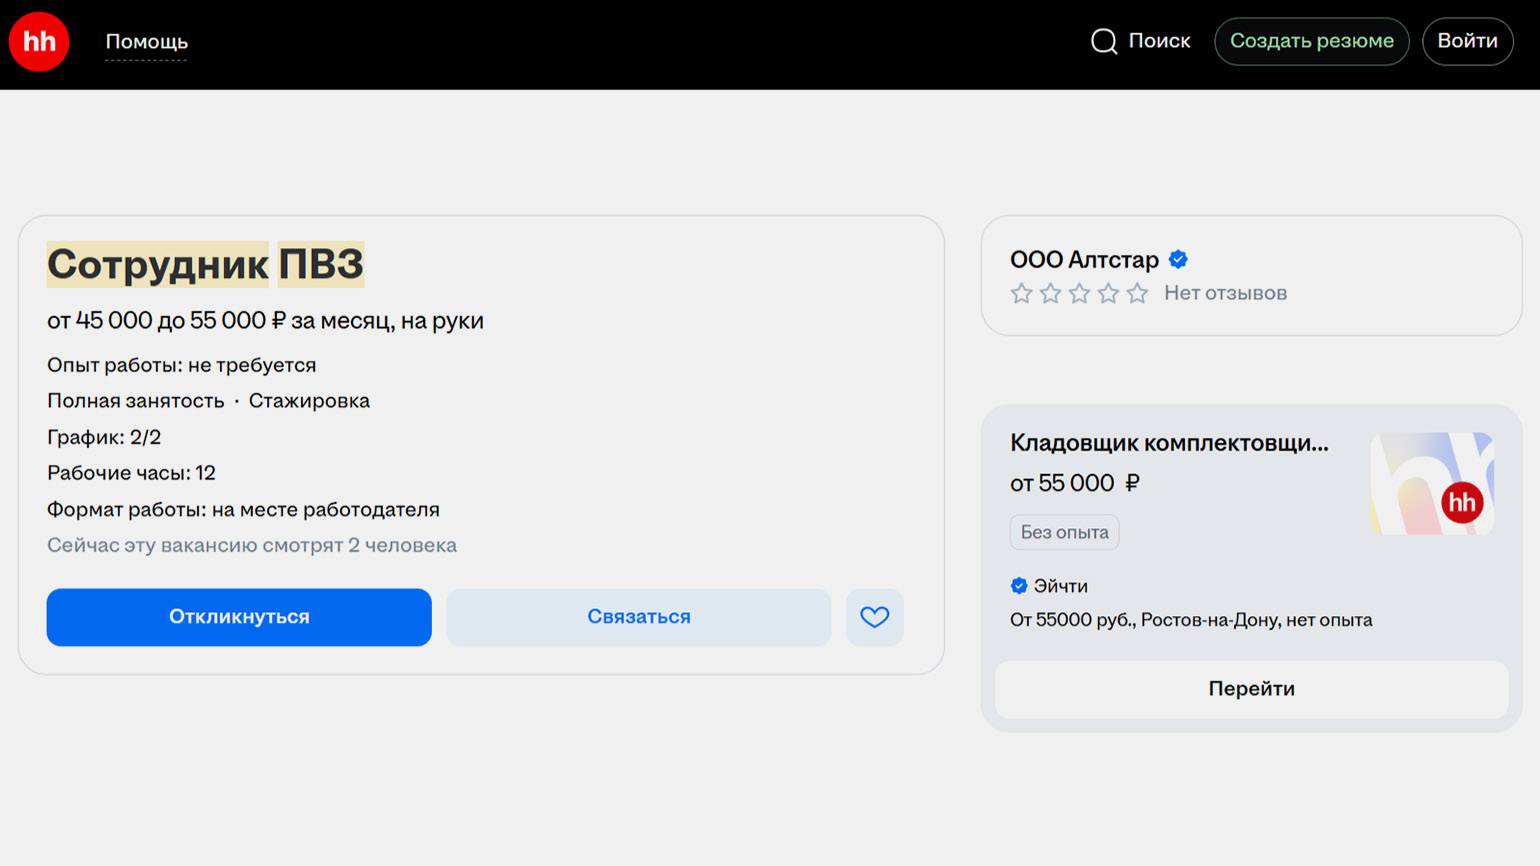1540x866 pixels.
Task: Click the ad thumbnail with hh logo
Action: 1432,483
